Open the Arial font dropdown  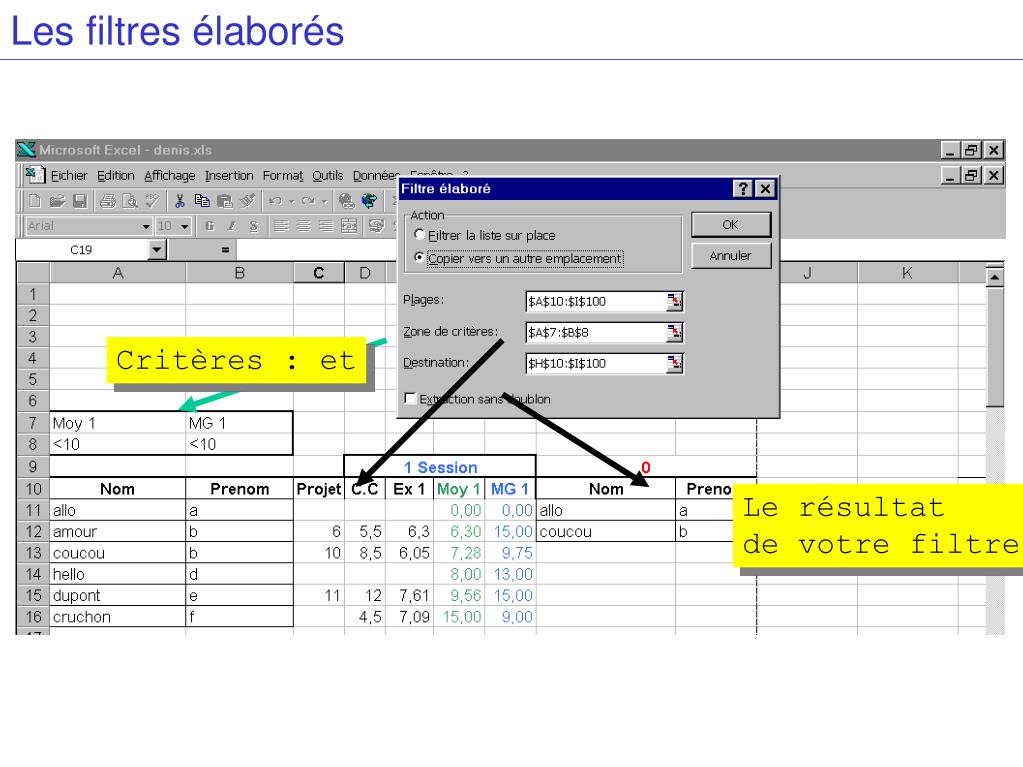(x=145, y=226)
